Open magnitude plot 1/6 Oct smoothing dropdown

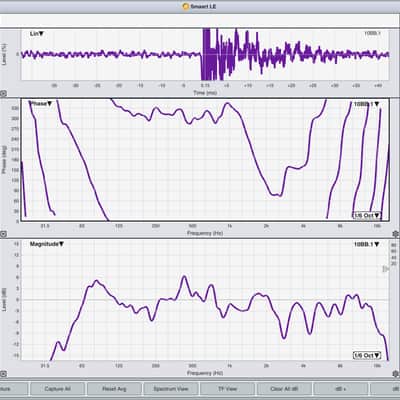point(367,355)
